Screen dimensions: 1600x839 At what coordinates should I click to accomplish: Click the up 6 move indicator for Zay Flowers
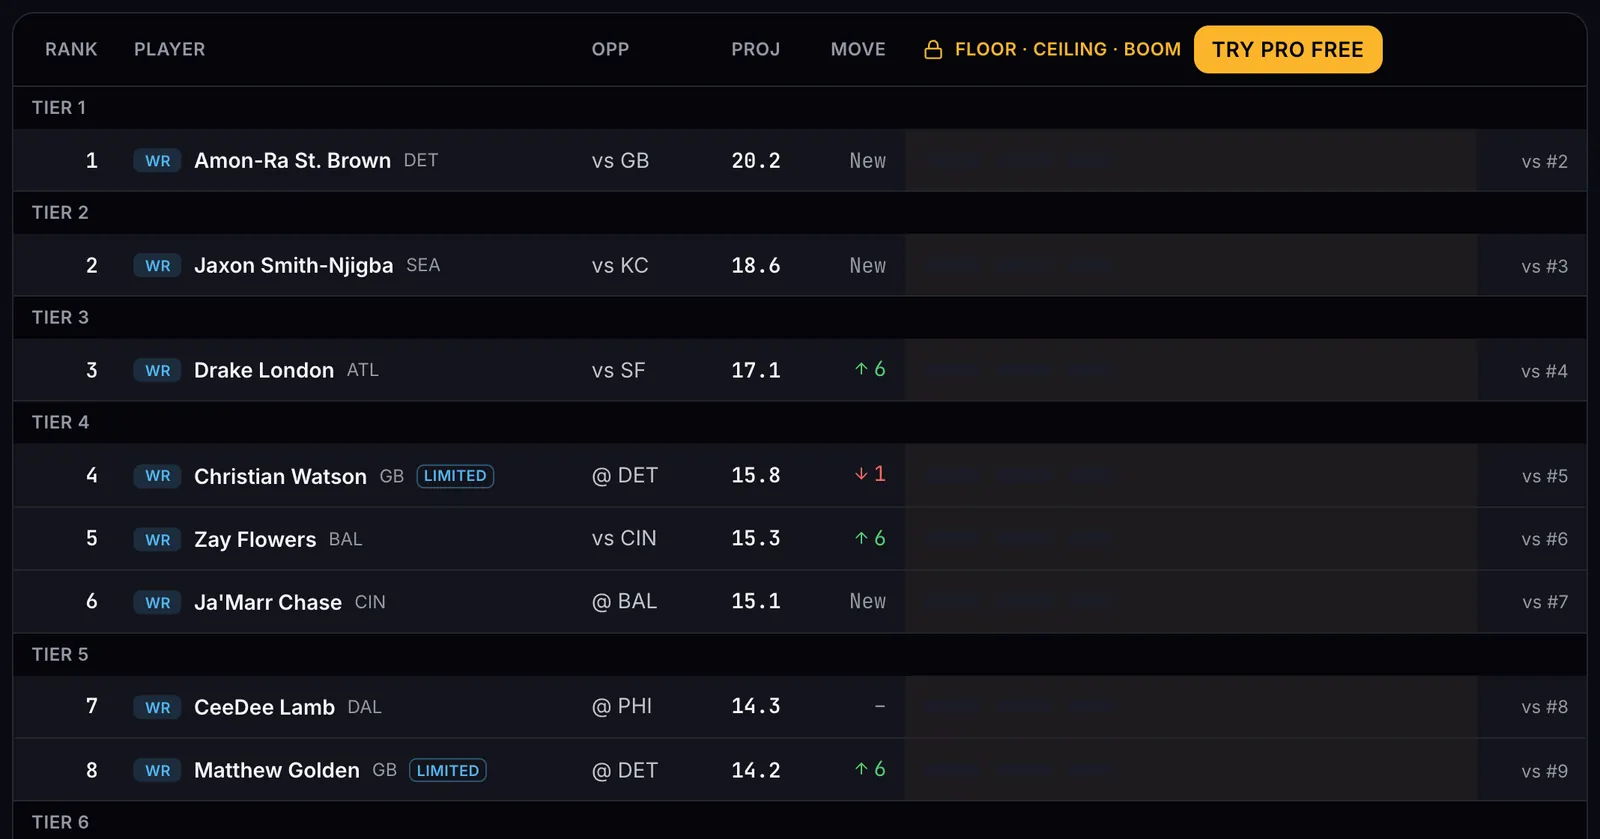click(870, 538)
